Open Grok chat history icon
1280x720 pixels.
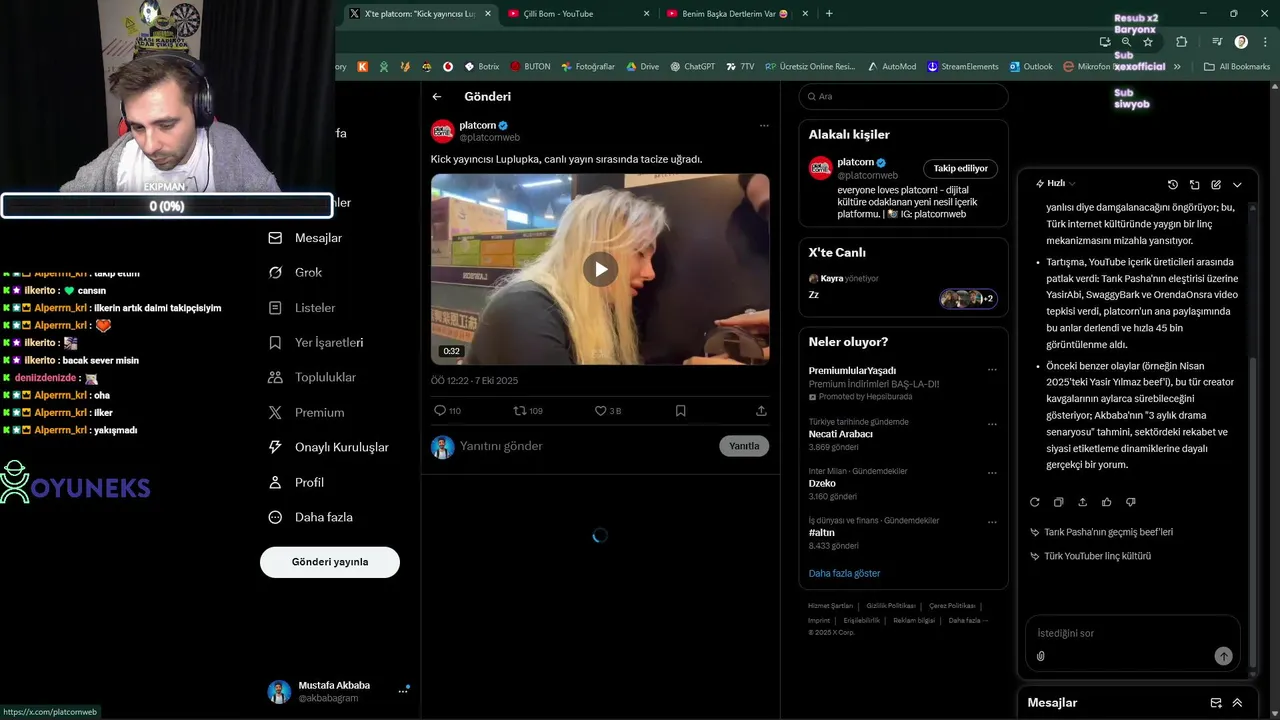tap(1173, 185)
